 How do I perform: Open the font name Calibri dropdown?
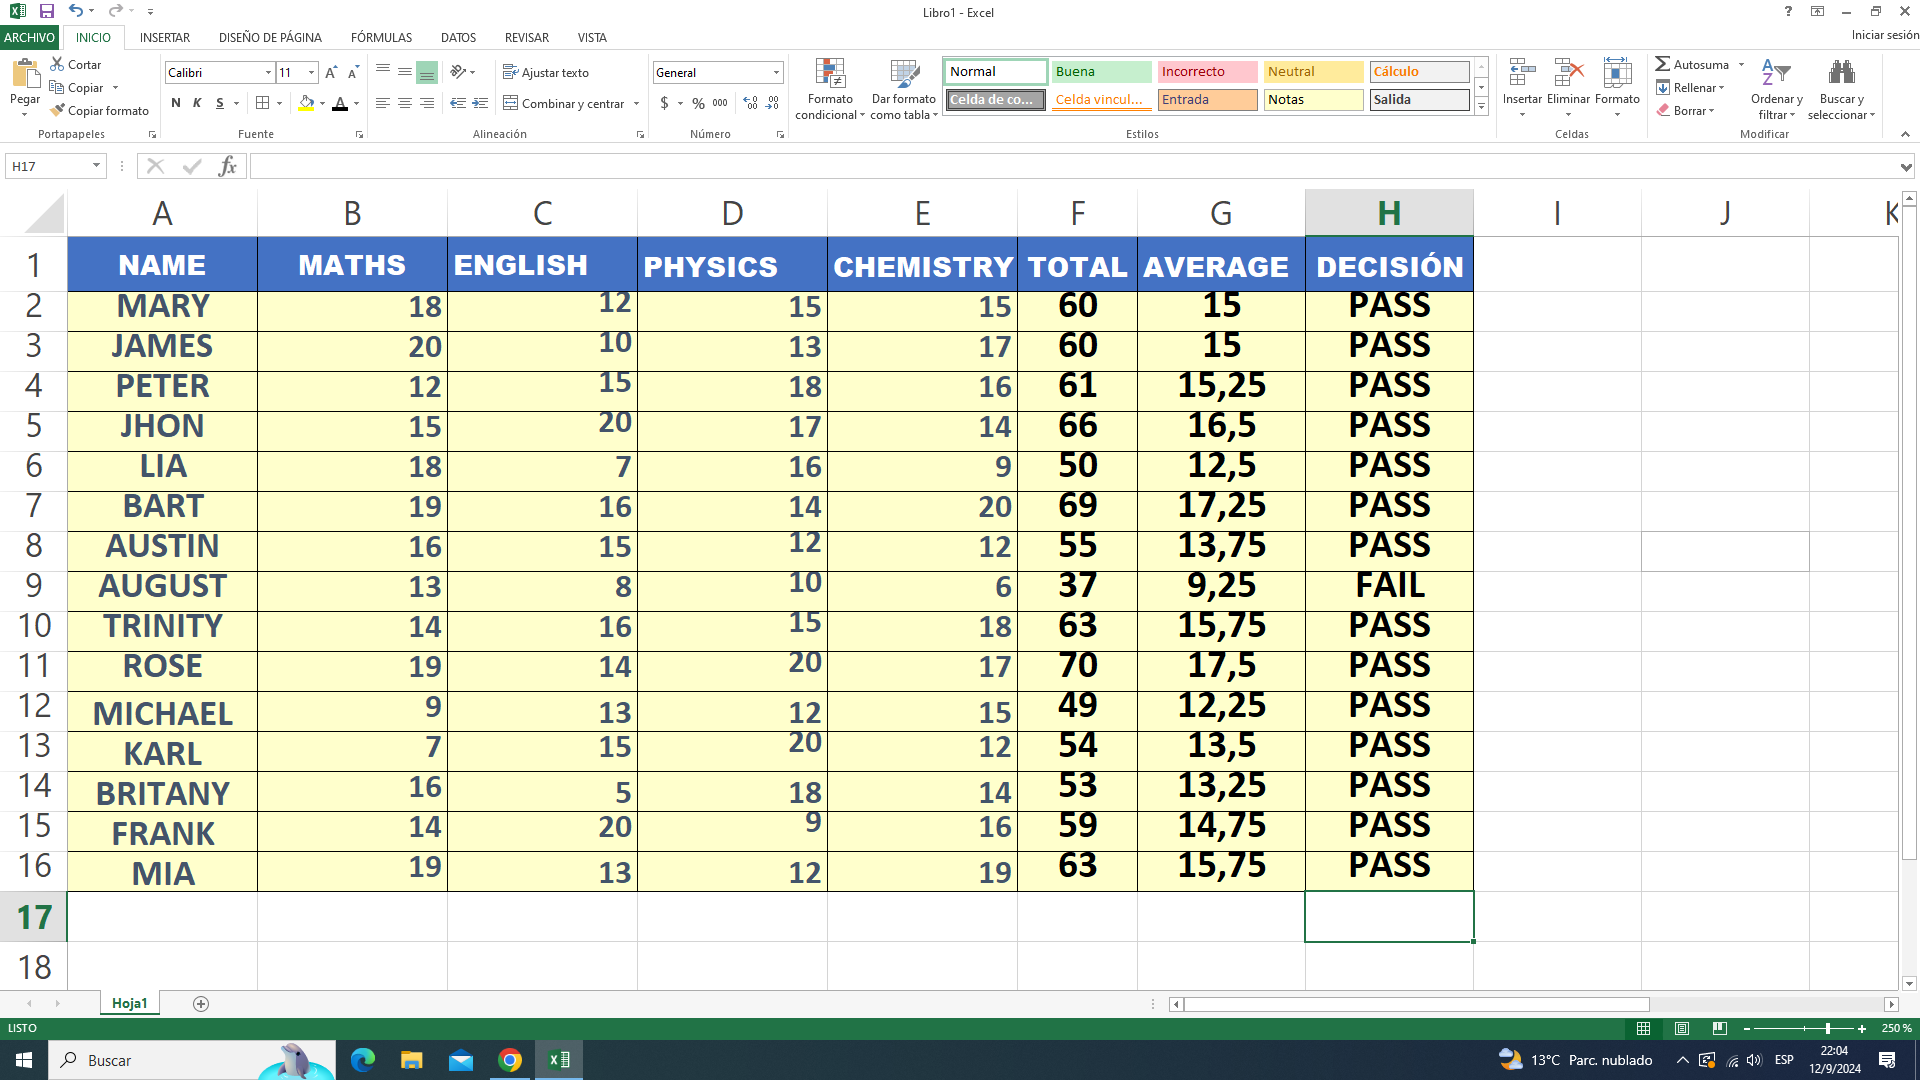coord(268,72)
